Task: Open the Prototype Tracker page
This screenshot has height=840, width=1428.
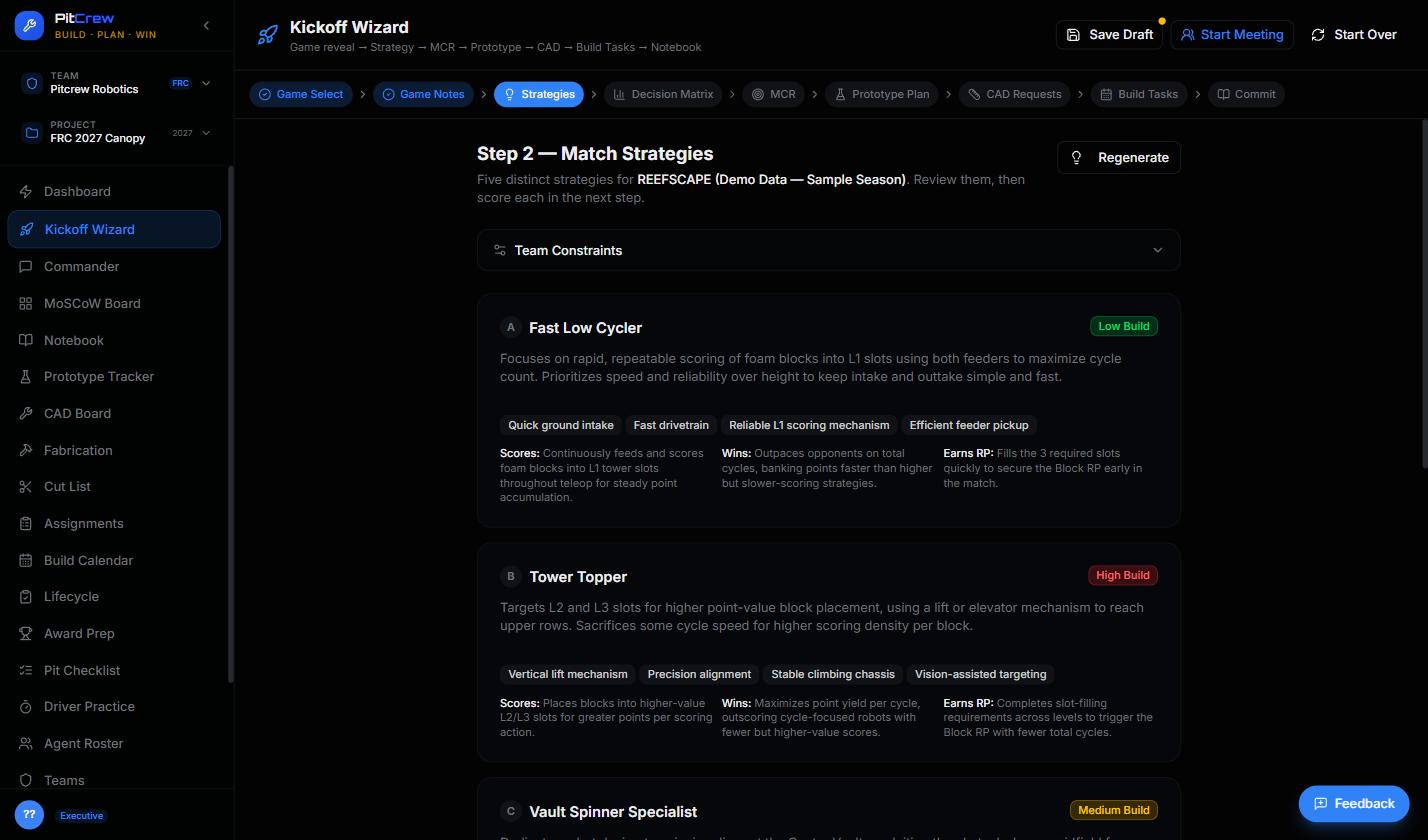Action: click(x=114, y=377)
